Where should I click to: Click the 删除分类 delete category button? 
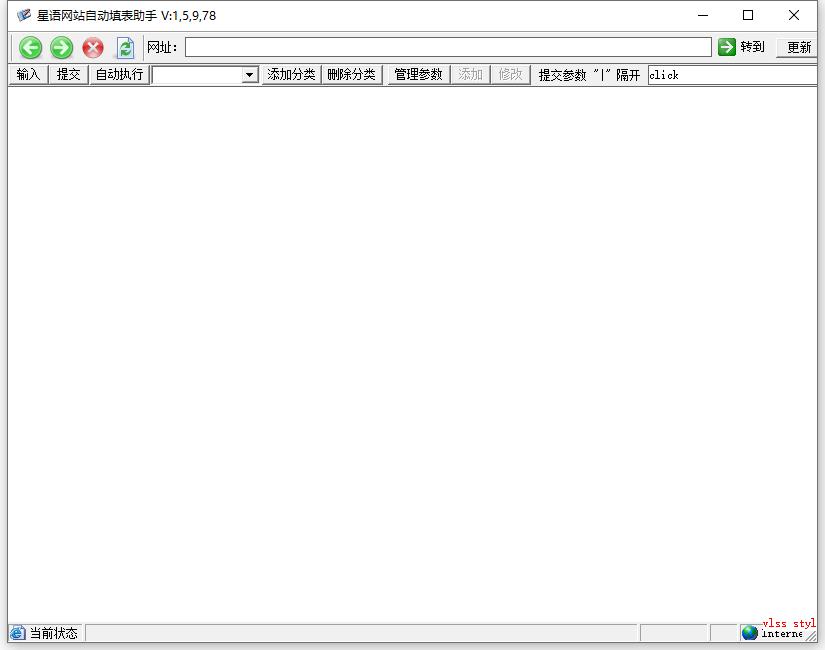[351, 75]
